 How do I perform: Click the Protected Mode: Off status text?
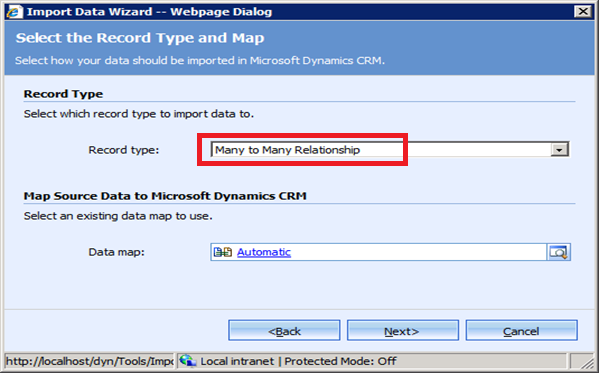tap(340, 361)
